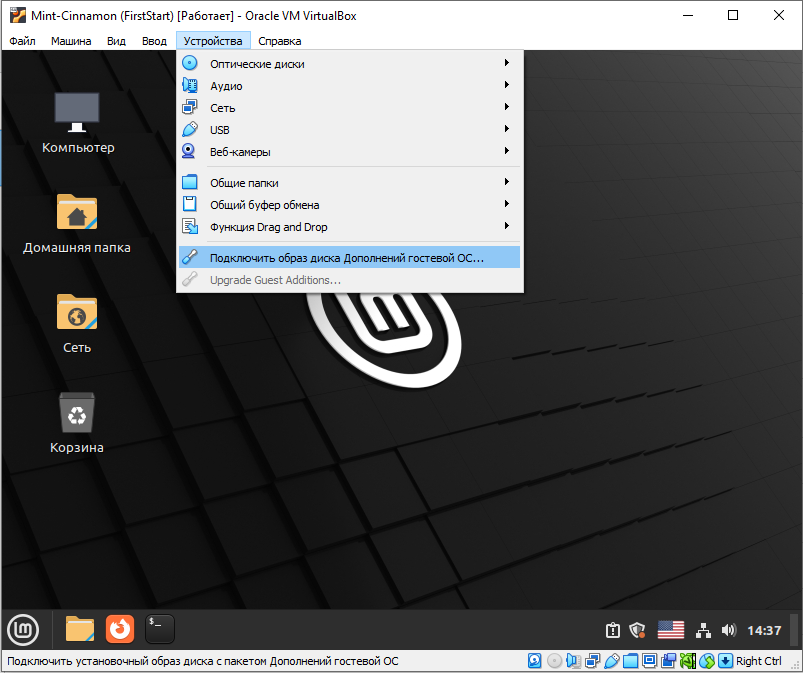This screenshot has height=673, width=803.
Task: Click the sound volume tray icon
Action: (x=728, y=630)
